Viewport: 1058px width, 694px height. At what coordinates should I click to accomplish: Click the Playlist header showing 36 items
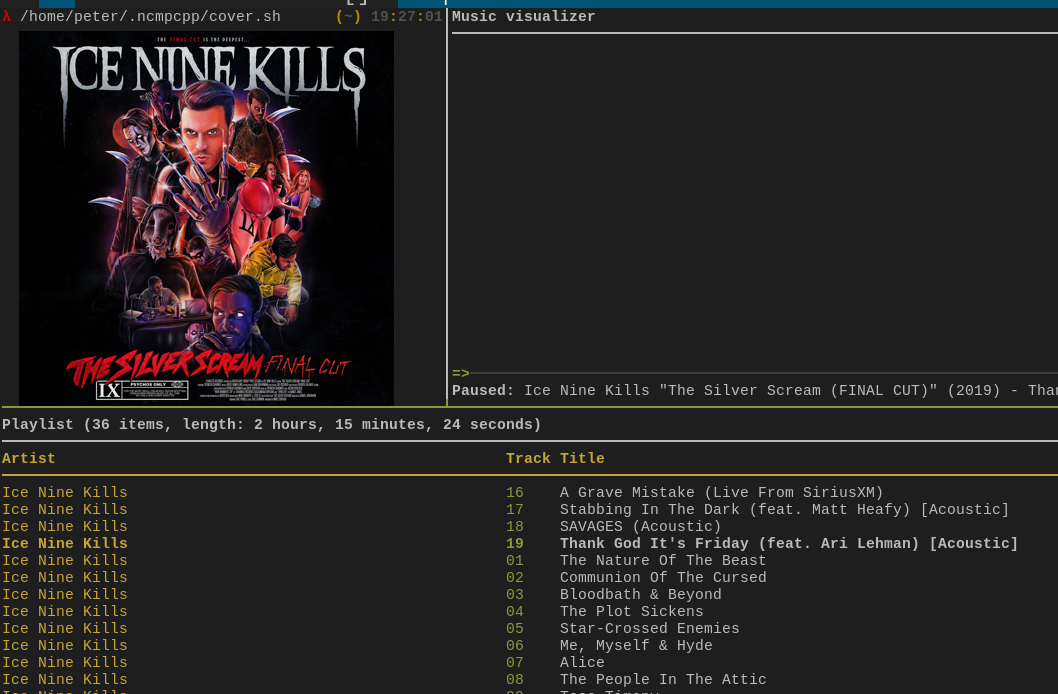pyautogui.click(x=271, y=425)
